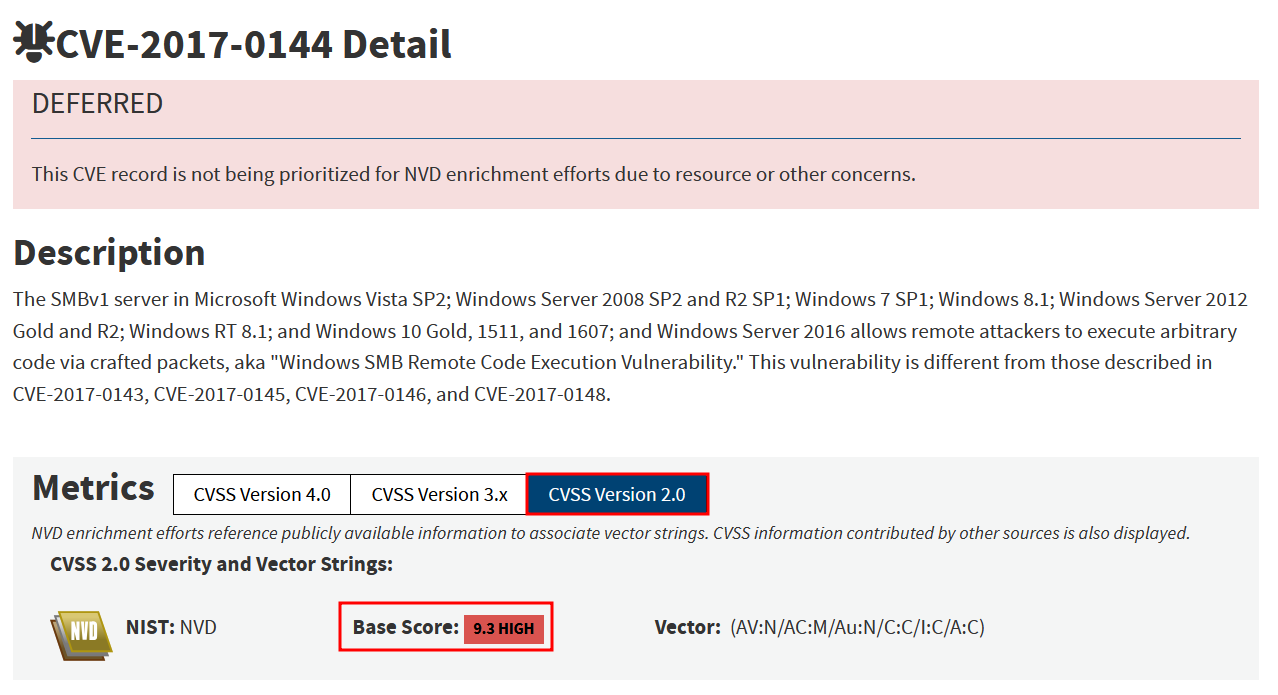Click the "NIST: NVD" source label

(x=171, y=628)
